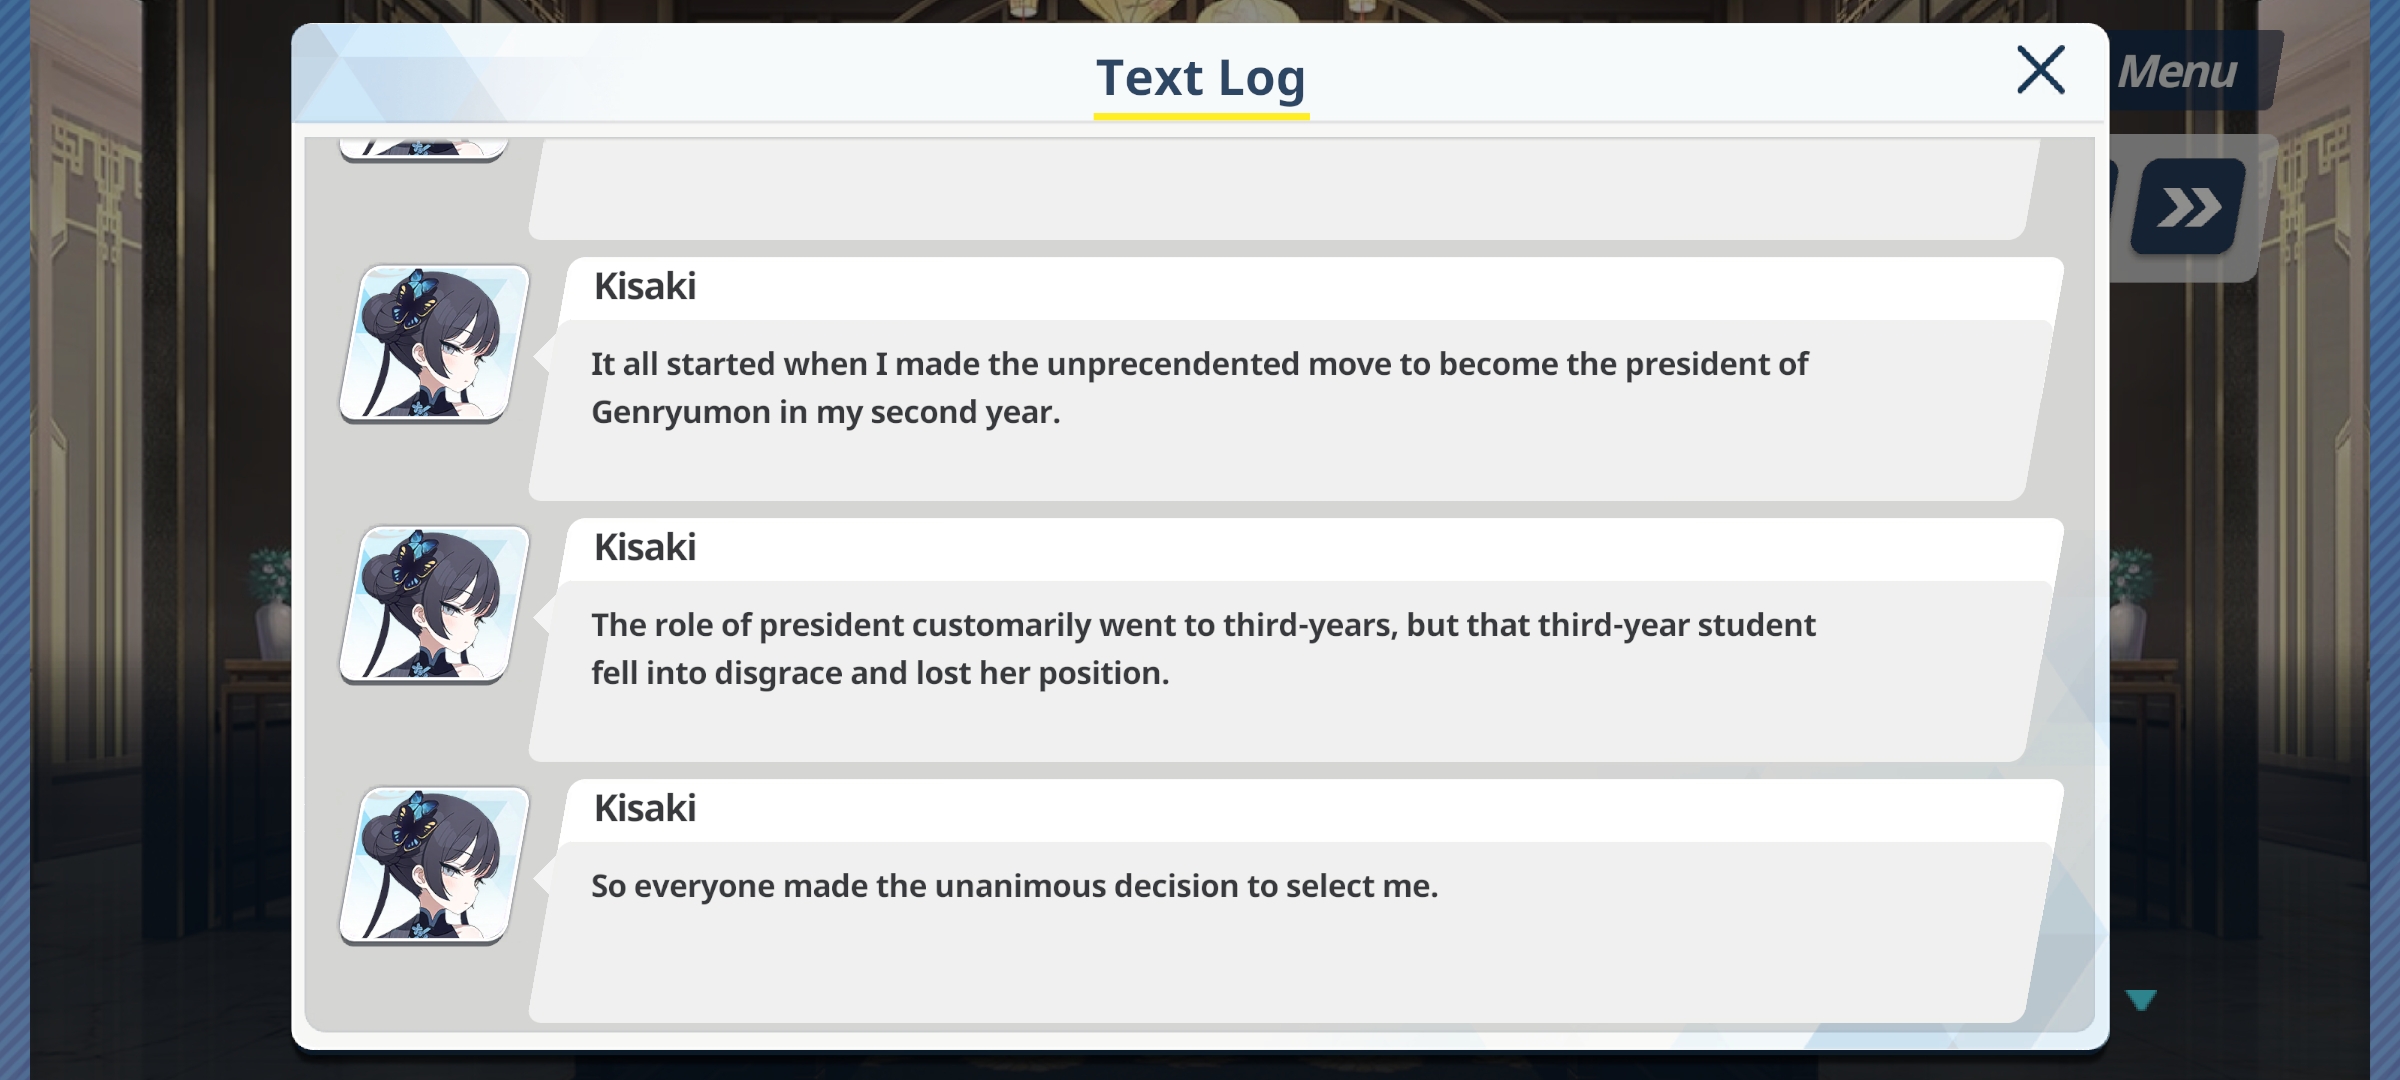Tap the teal down-arrow scroll indicator
The image size is (2400, 1080).
tap(2141, 1000)
